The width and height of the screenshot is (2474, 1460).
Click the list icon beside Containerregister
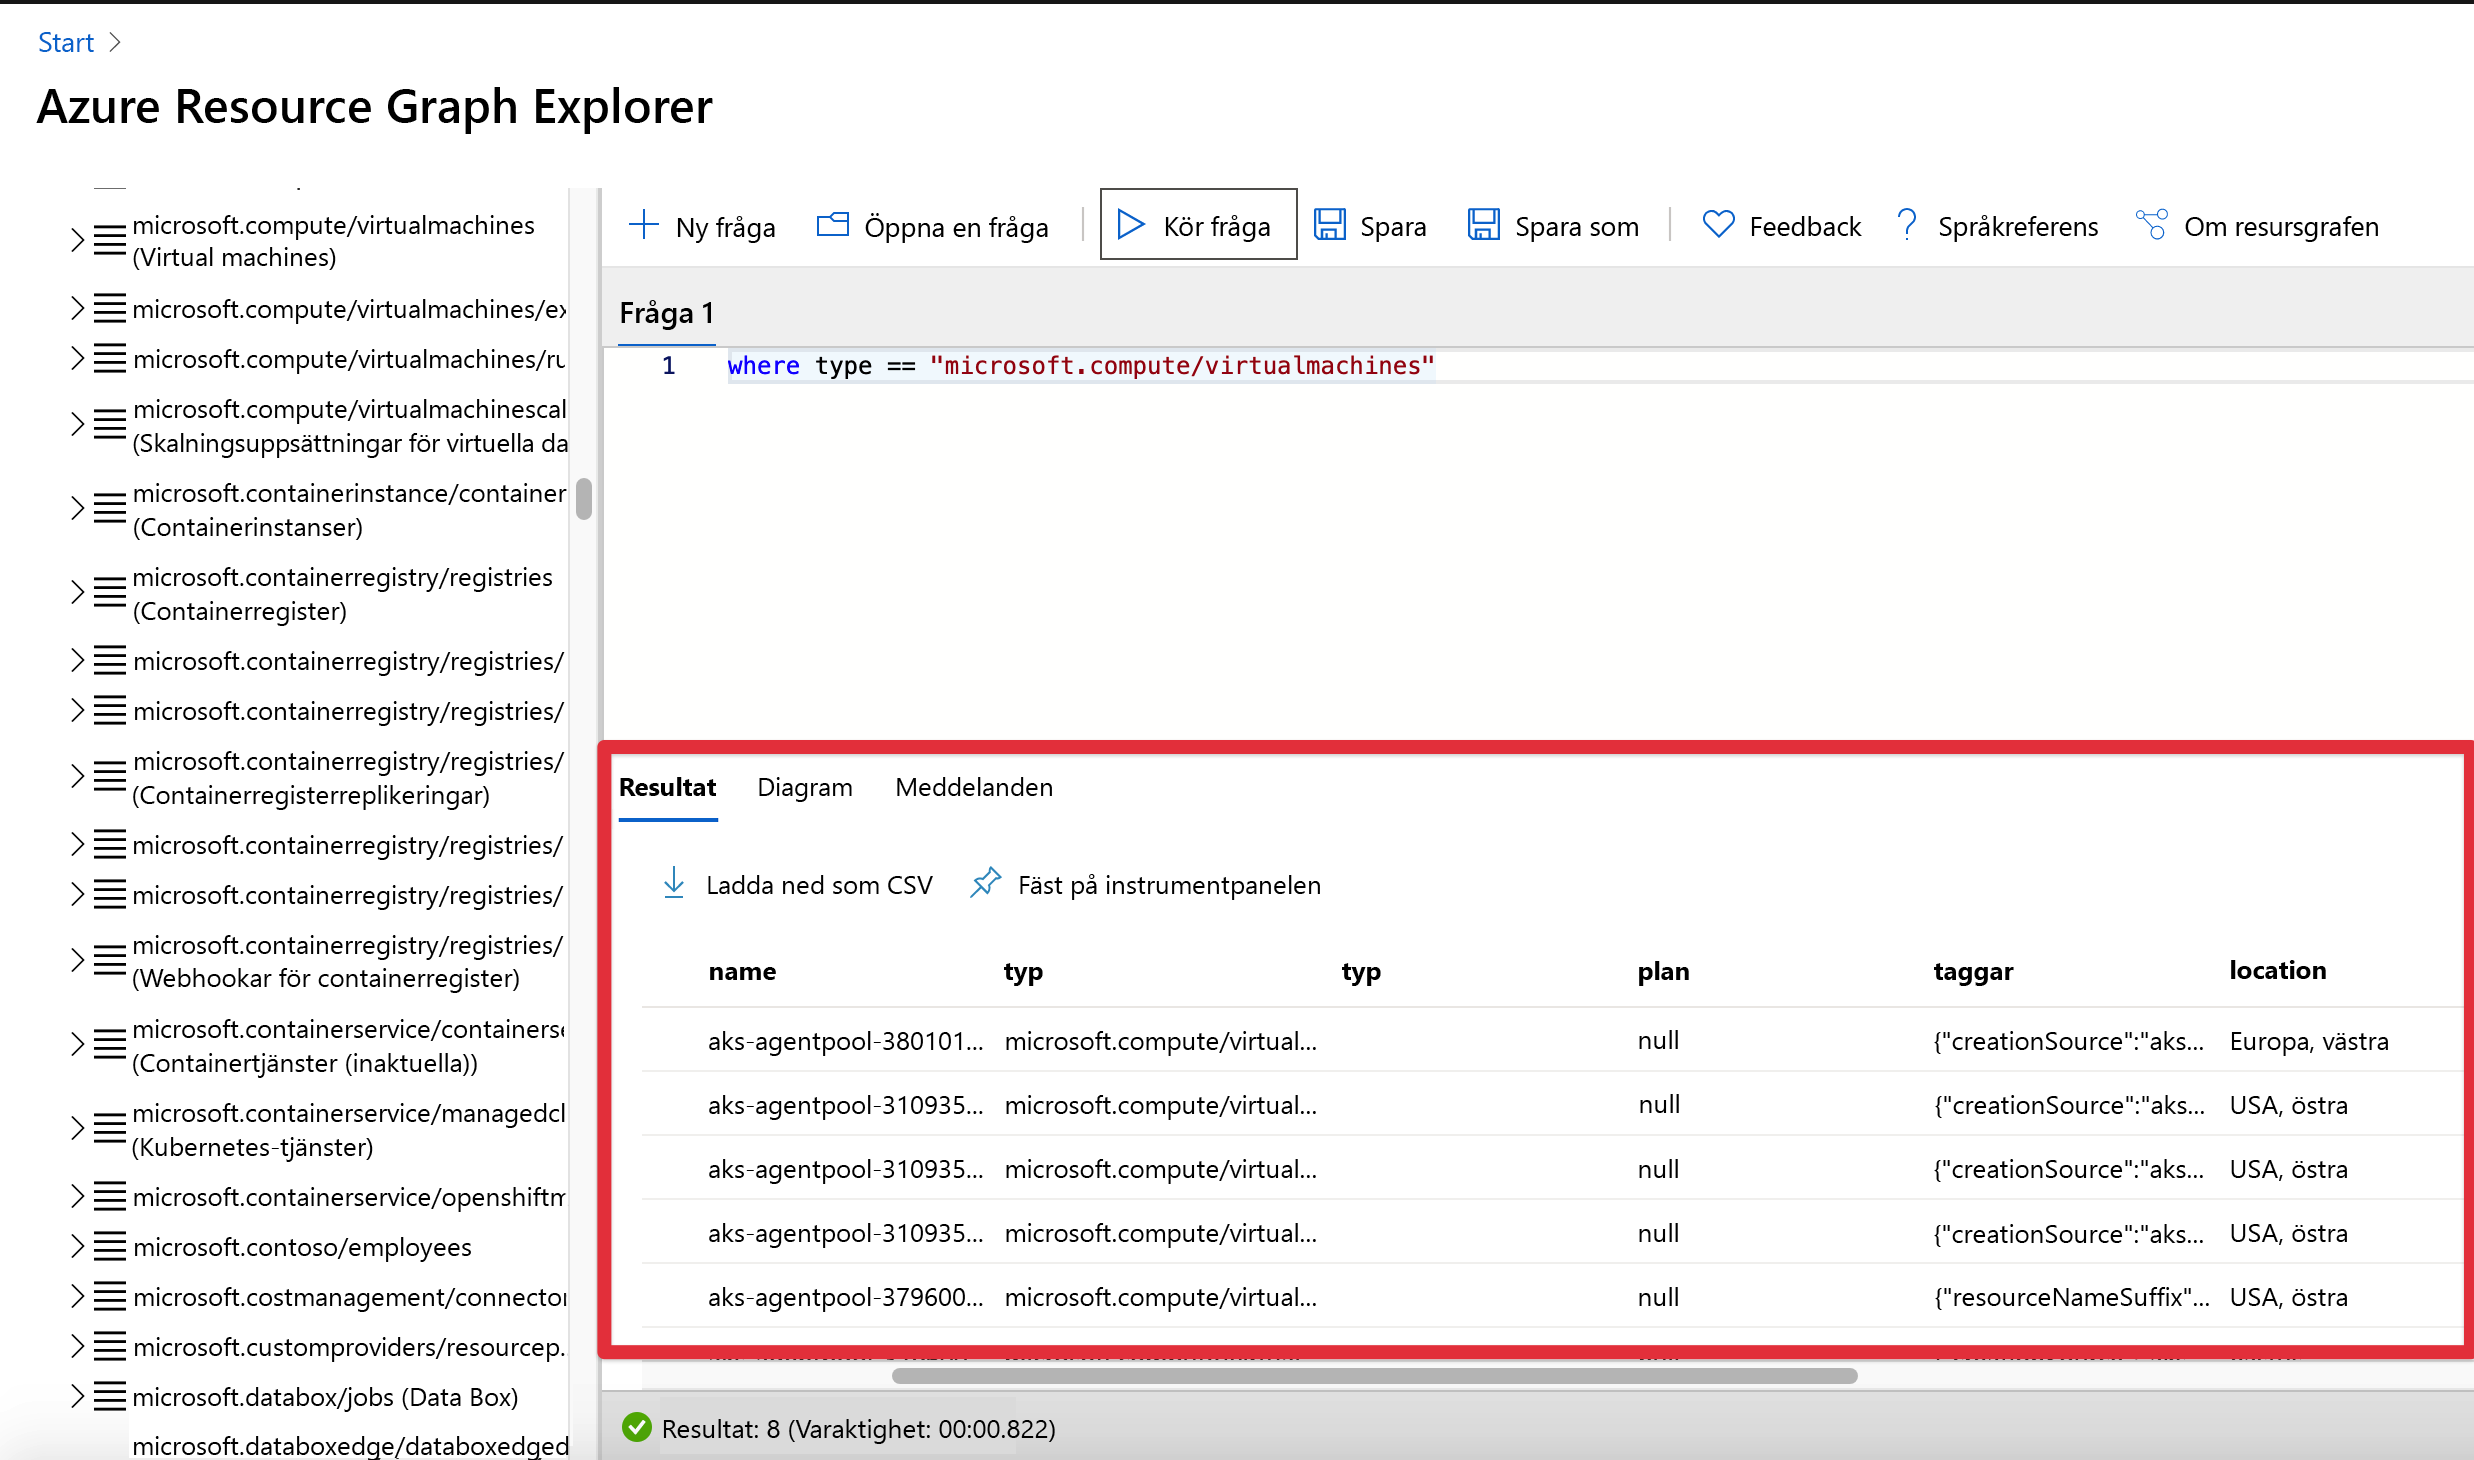click(110, 593)
